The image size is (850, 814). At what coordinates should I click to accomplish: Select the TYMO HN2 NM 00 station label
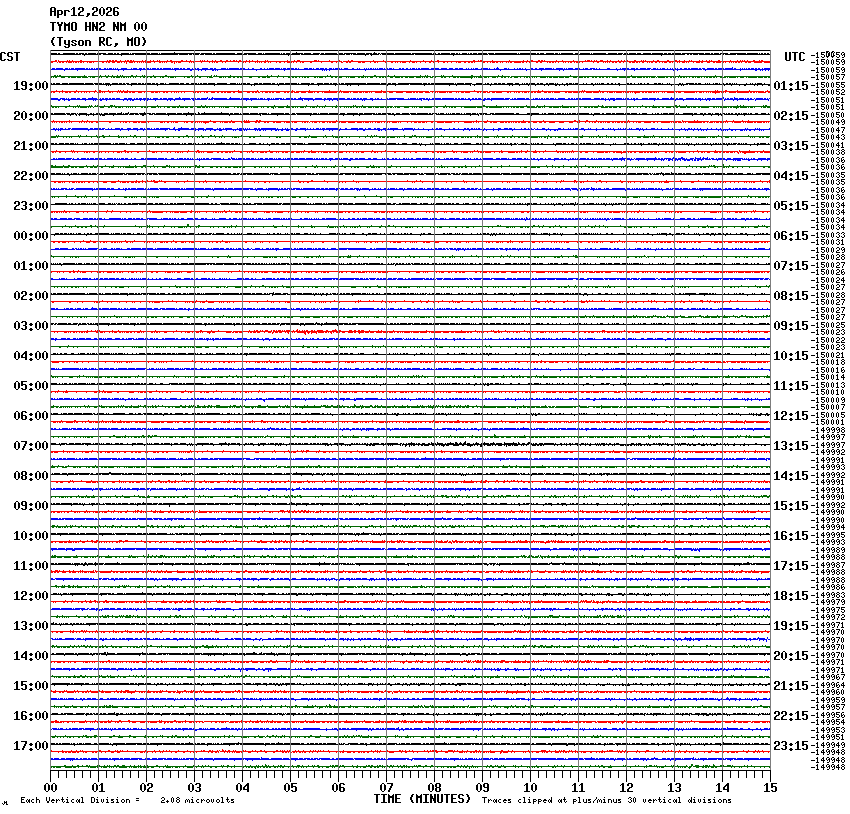98,27
